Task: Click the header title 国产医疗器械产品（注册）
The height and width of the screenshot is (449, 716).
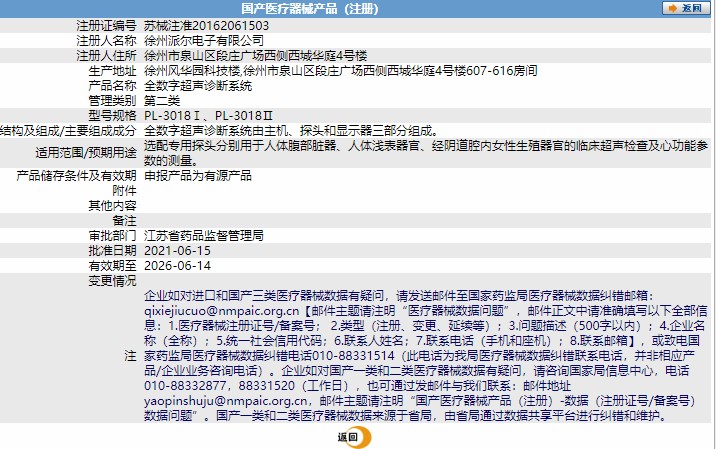Action: click(x=310, y=9)
